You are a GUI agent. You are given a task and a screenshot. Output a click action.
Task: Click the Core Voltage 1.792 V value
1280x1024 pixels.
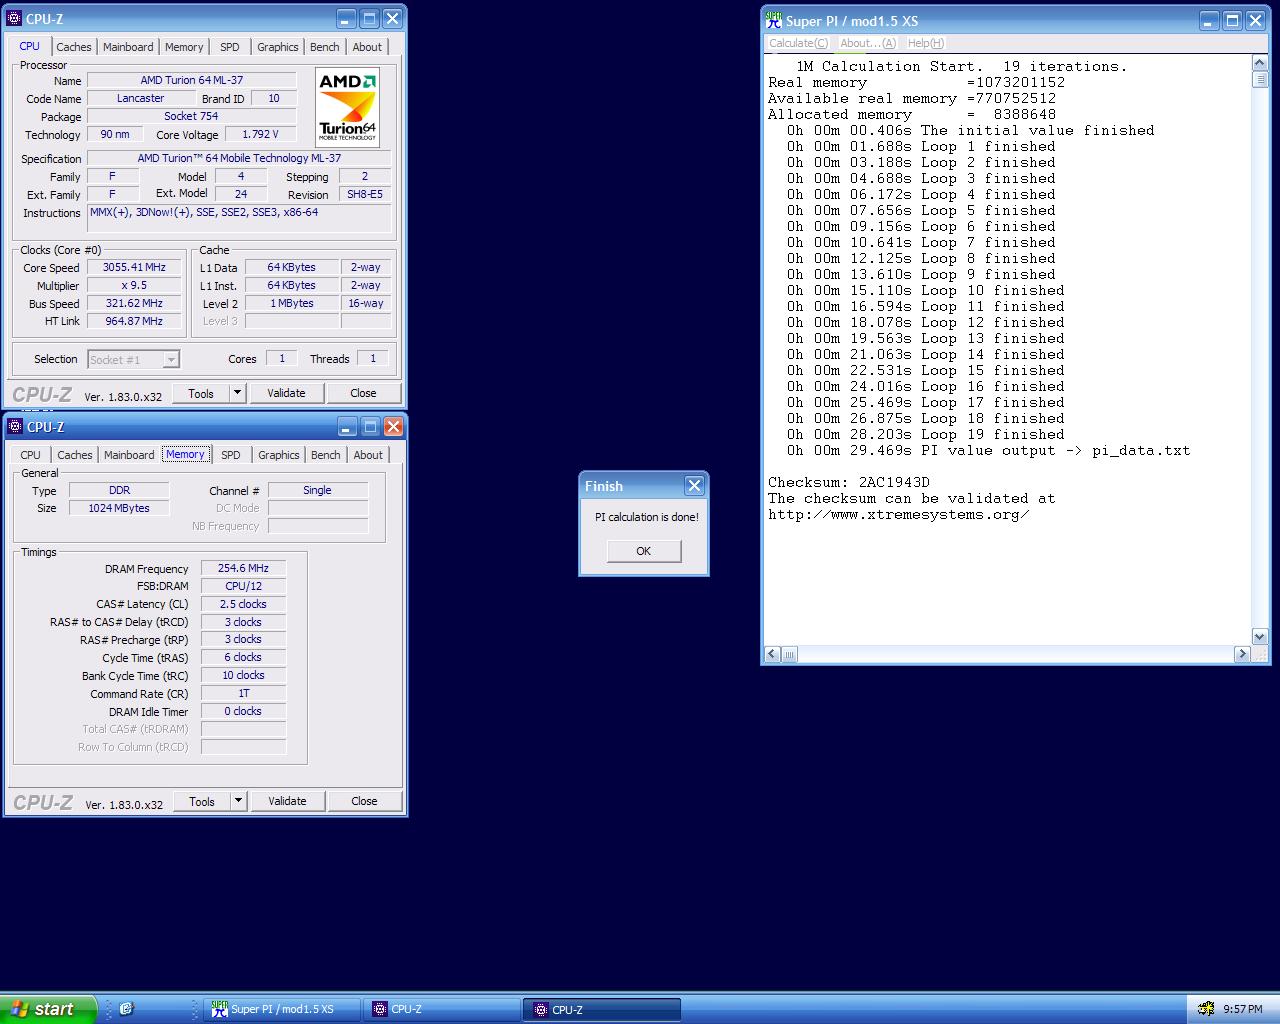[260, 134]
